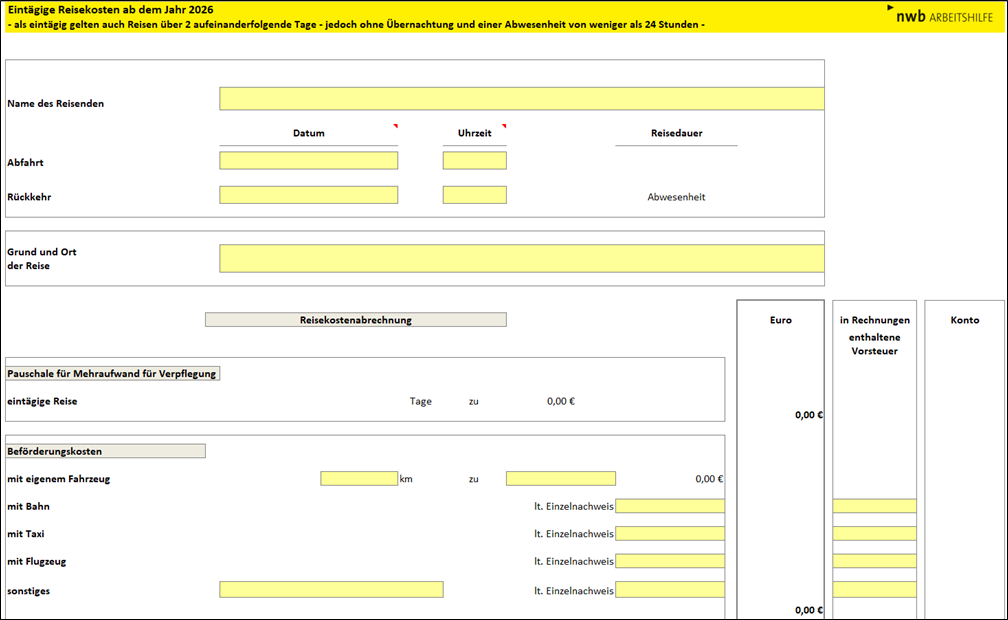Click the mit Flugzeug Einzelnachweis amount field

pos(669,561)
